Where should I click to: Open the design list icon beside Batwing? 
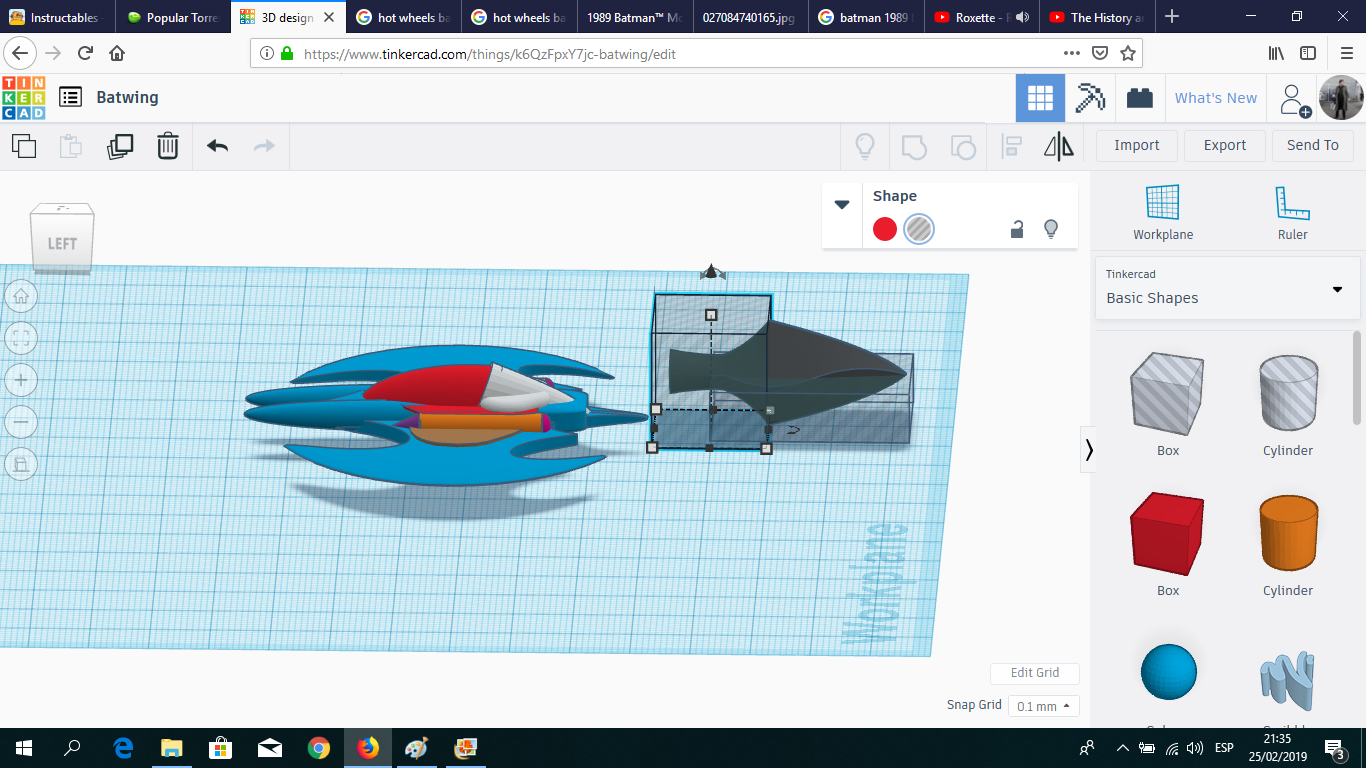[x=70, y=97]
